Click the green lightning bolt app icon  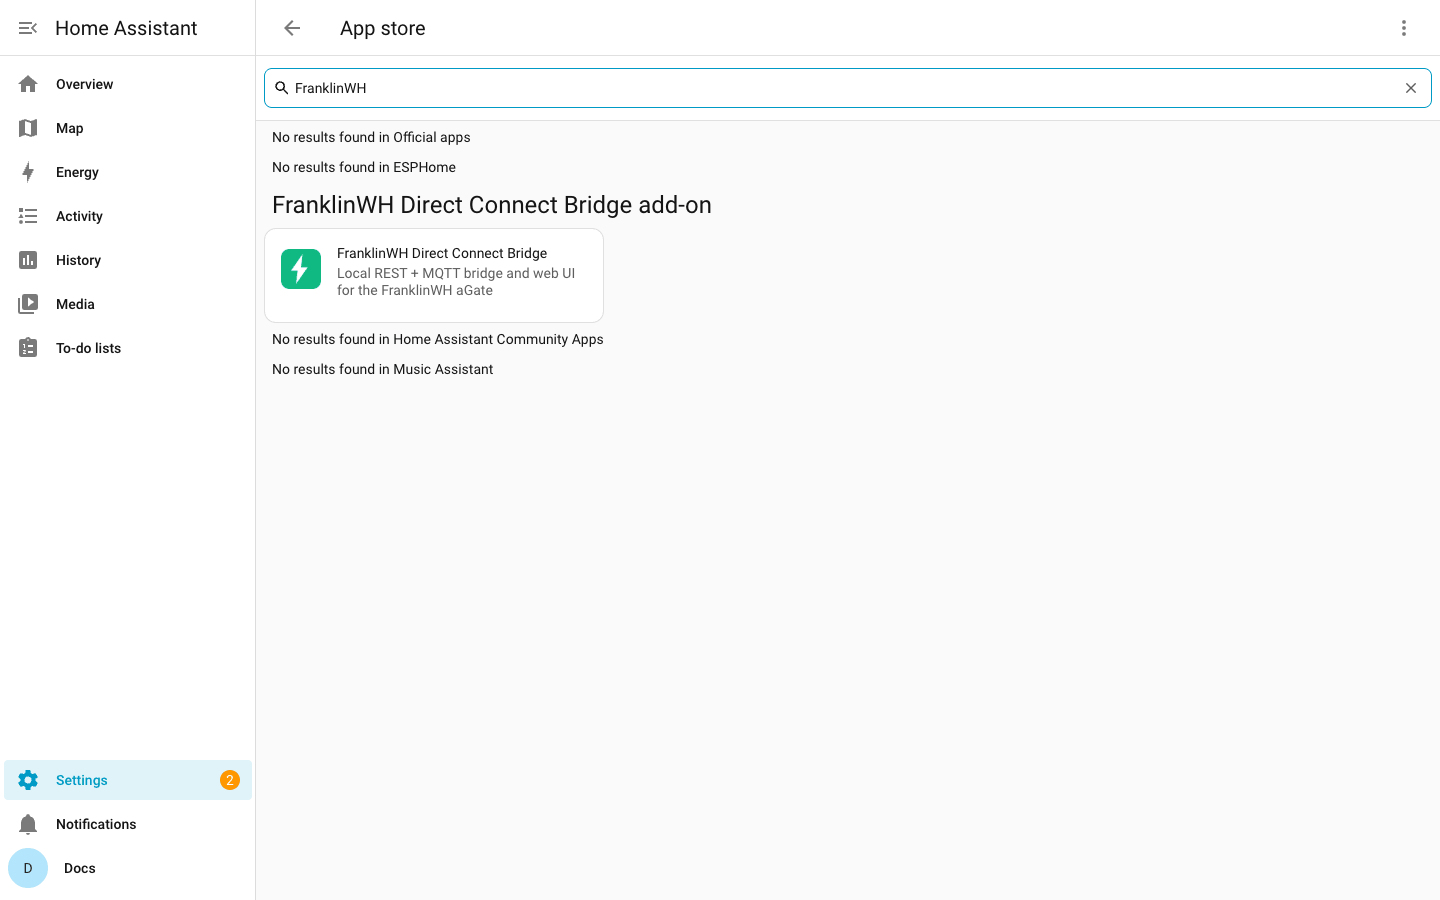pyautogui.click(x=301, y=269)
